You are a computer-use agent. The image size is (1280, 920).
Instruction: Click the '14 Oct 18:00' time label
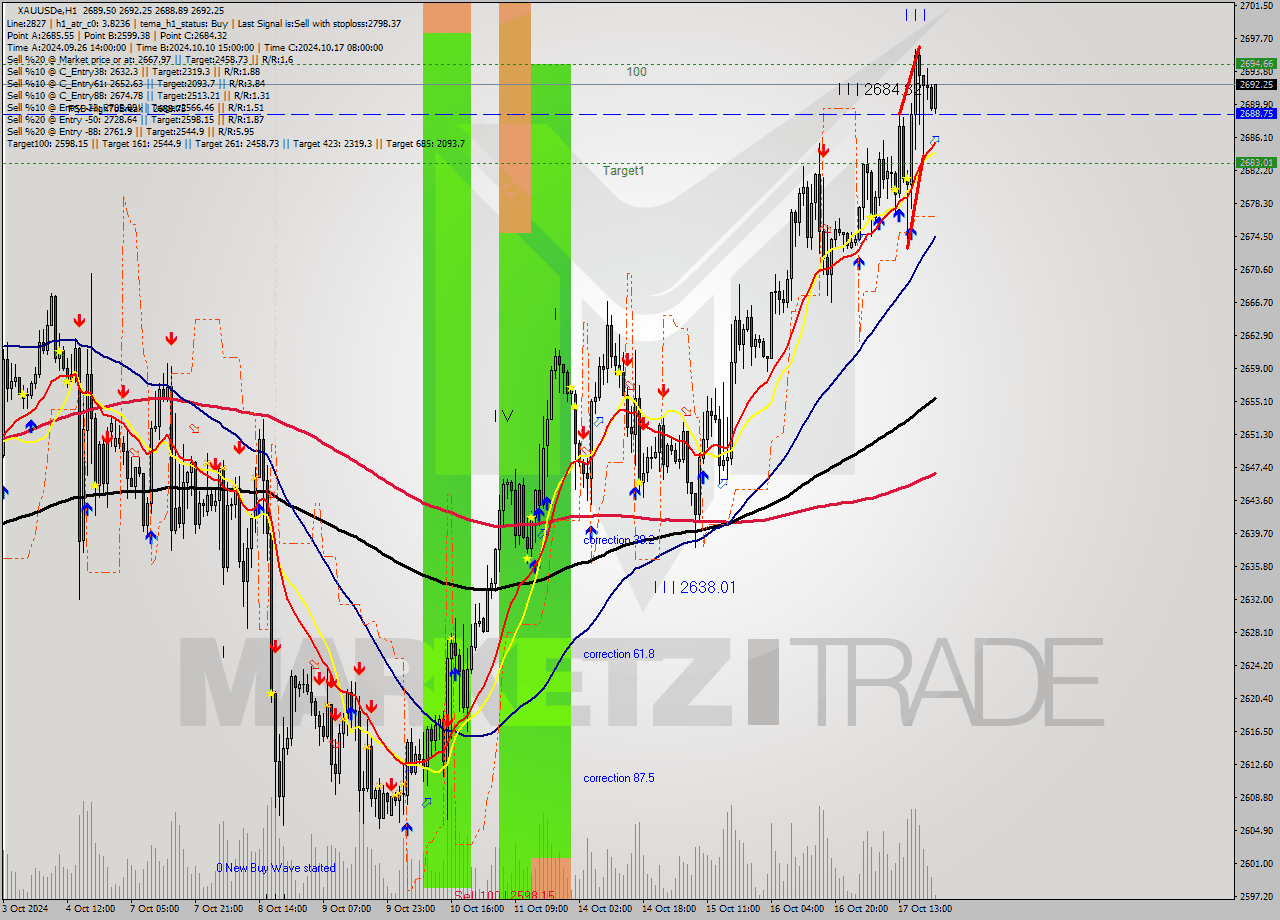pyautogui.click(x=668, y=909)
